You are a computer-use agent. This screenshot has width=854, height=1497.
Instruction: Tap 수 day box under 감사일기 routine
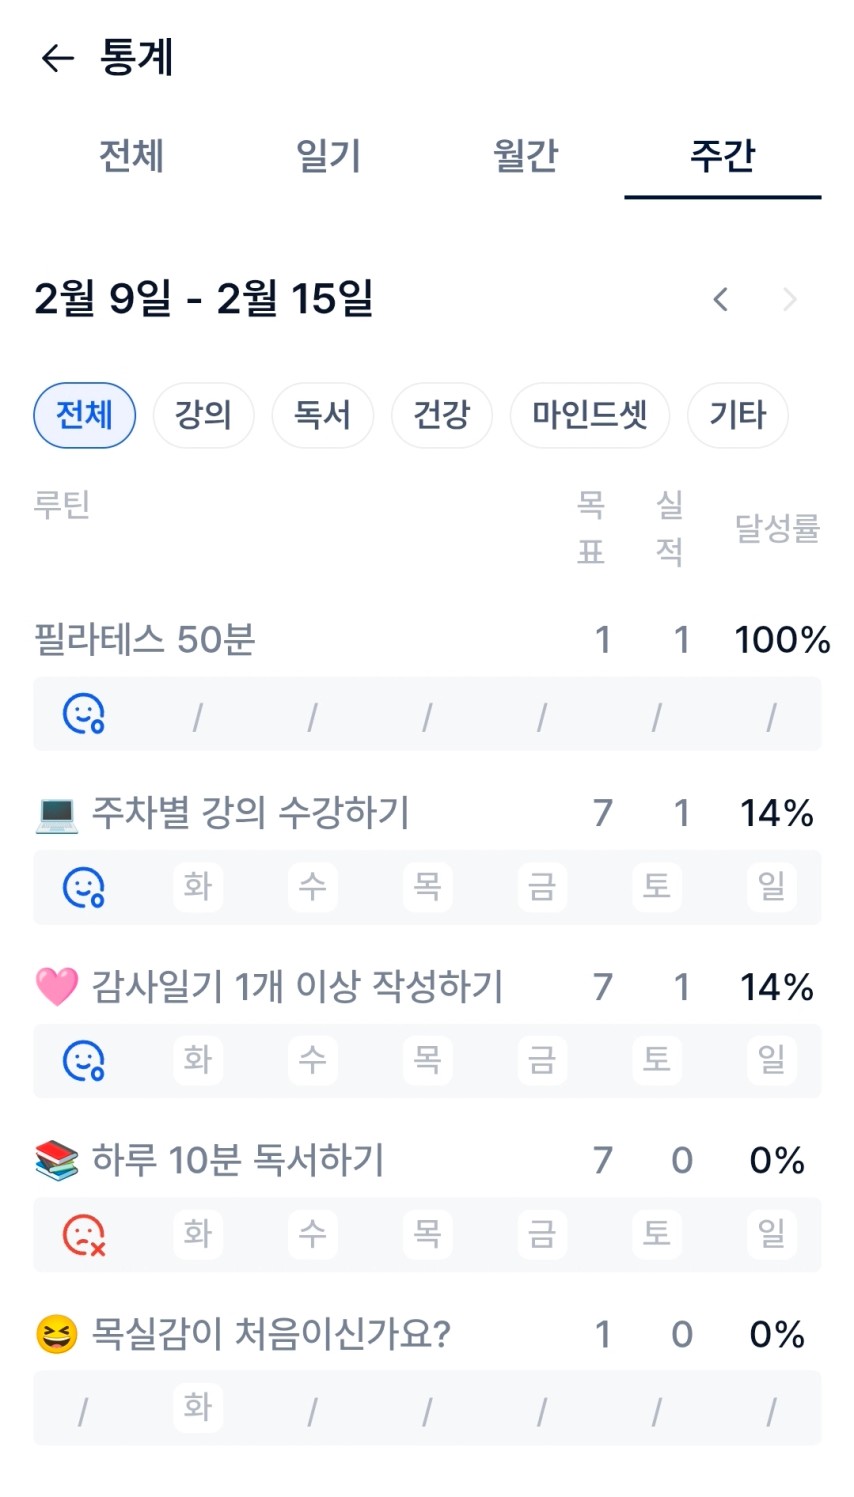pos(313,1060)
